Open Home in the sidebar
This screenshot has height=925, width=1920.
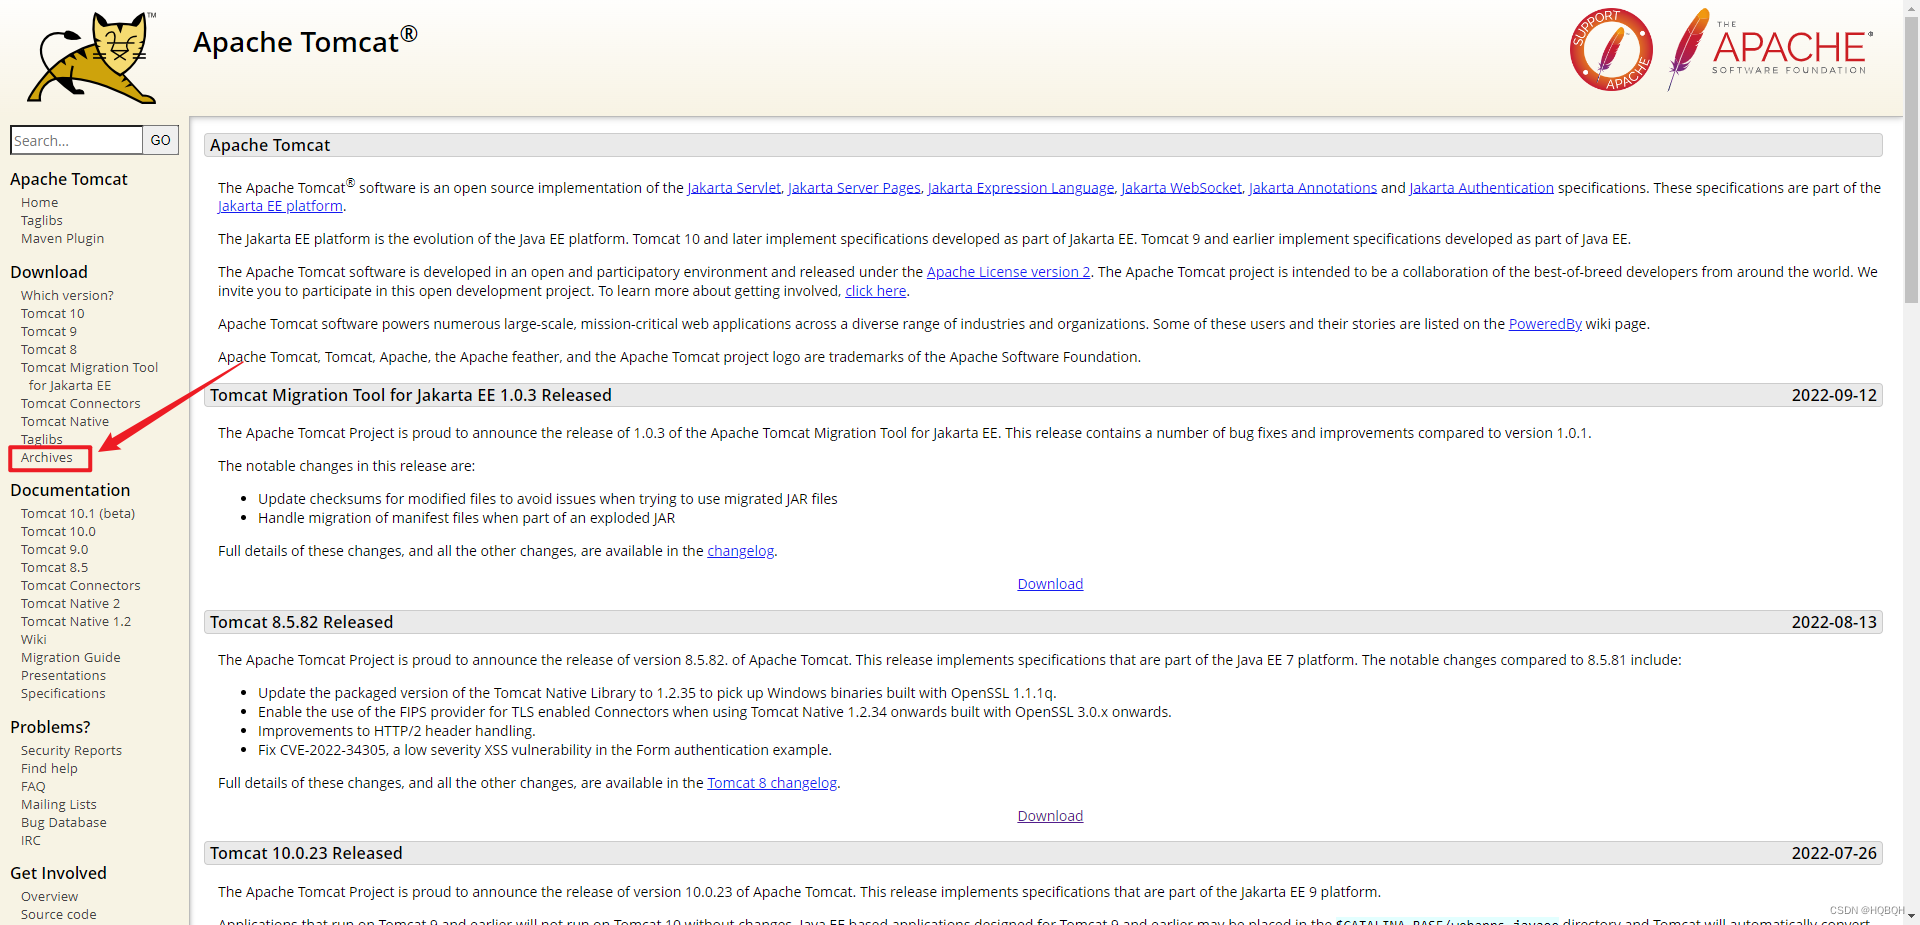[x=40, y=202]
